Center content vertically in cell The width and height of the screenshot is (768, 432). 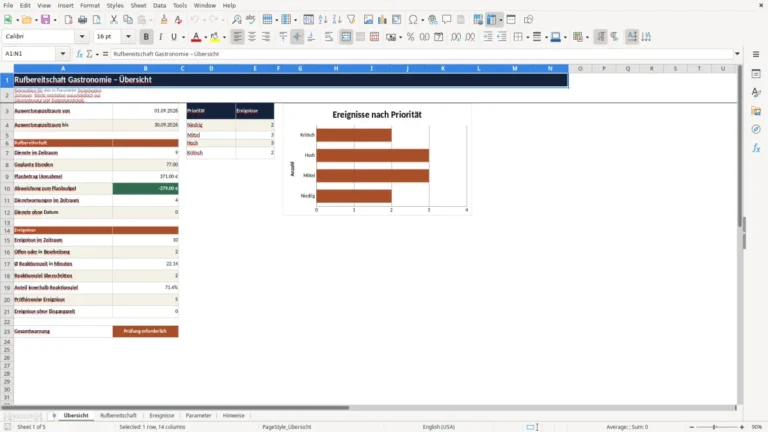coord(297,37)
